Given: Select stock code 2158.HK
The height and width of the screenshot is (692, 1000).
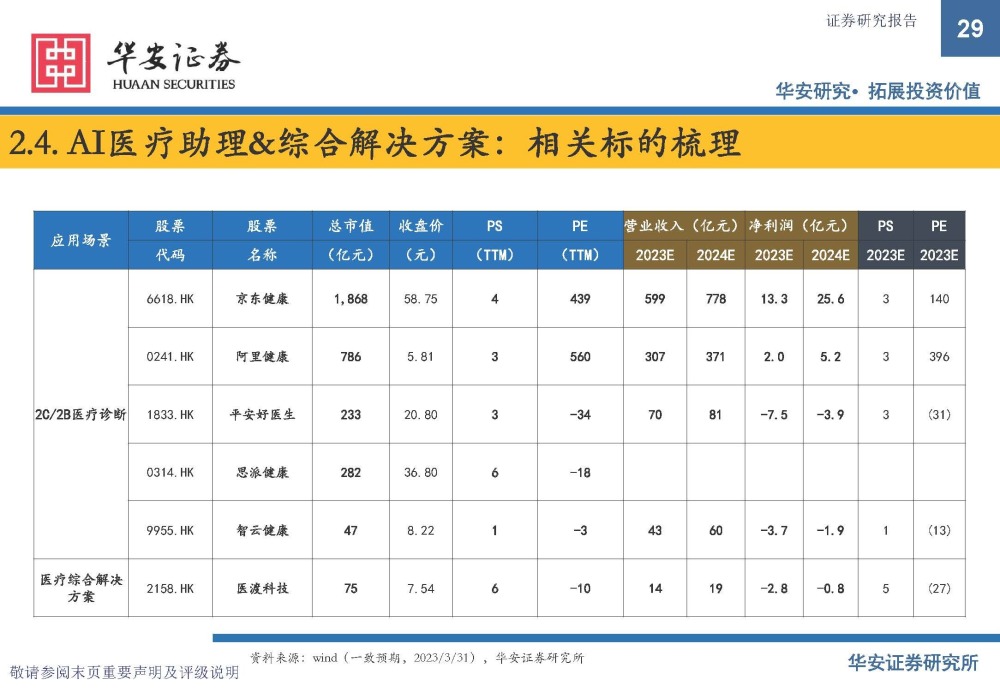Looking at the screenshot, I should [170, 589].
